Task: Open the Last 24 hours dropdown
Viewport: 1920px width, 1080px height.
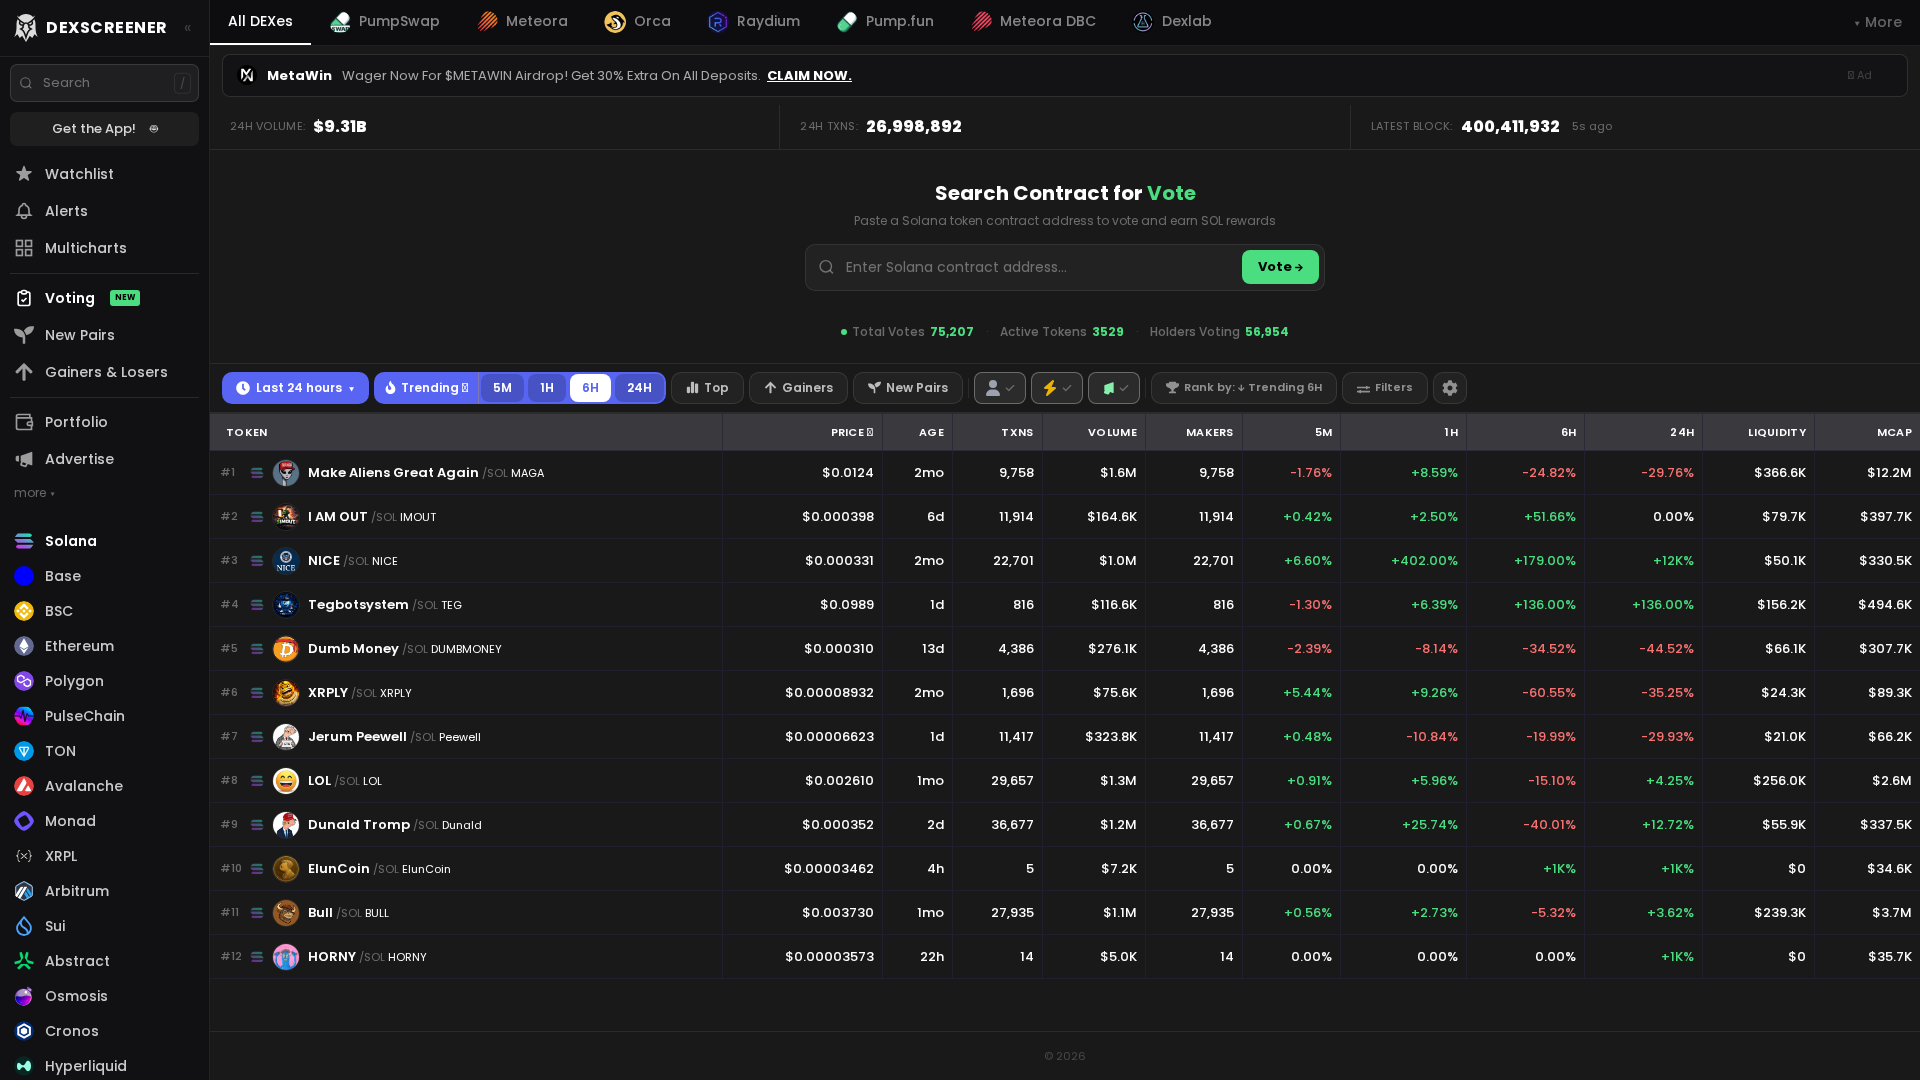Action: point(295,388)
